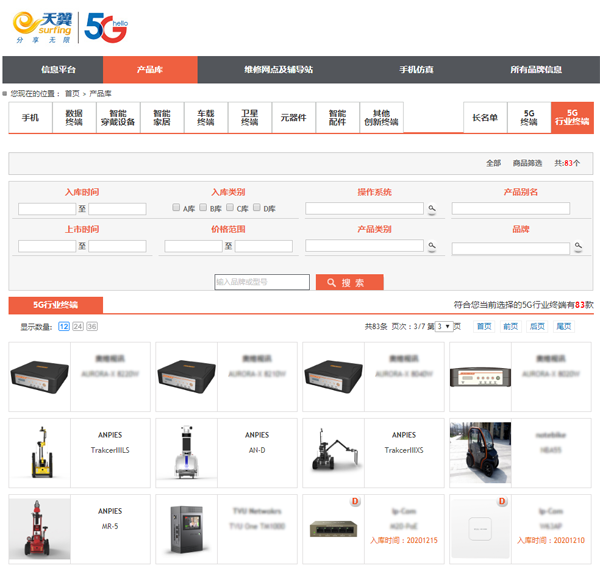Select the 智能家居 category tab
This screenshot has width=600, height=571.
coord(162,118)
